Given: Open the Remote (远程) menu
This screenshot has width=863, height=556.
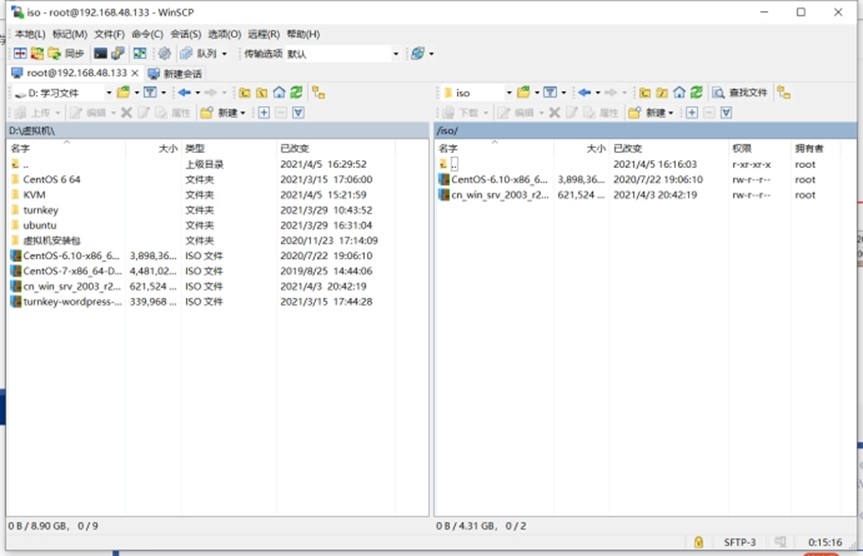Looking at the screenshot, I should point(264,34).
